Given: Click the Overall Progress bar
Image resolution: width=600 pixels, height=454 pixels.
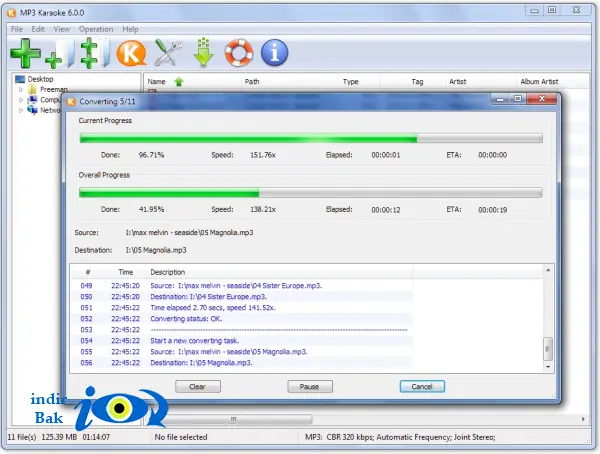Looking at the screenshot, I should [x=311, y=193].
